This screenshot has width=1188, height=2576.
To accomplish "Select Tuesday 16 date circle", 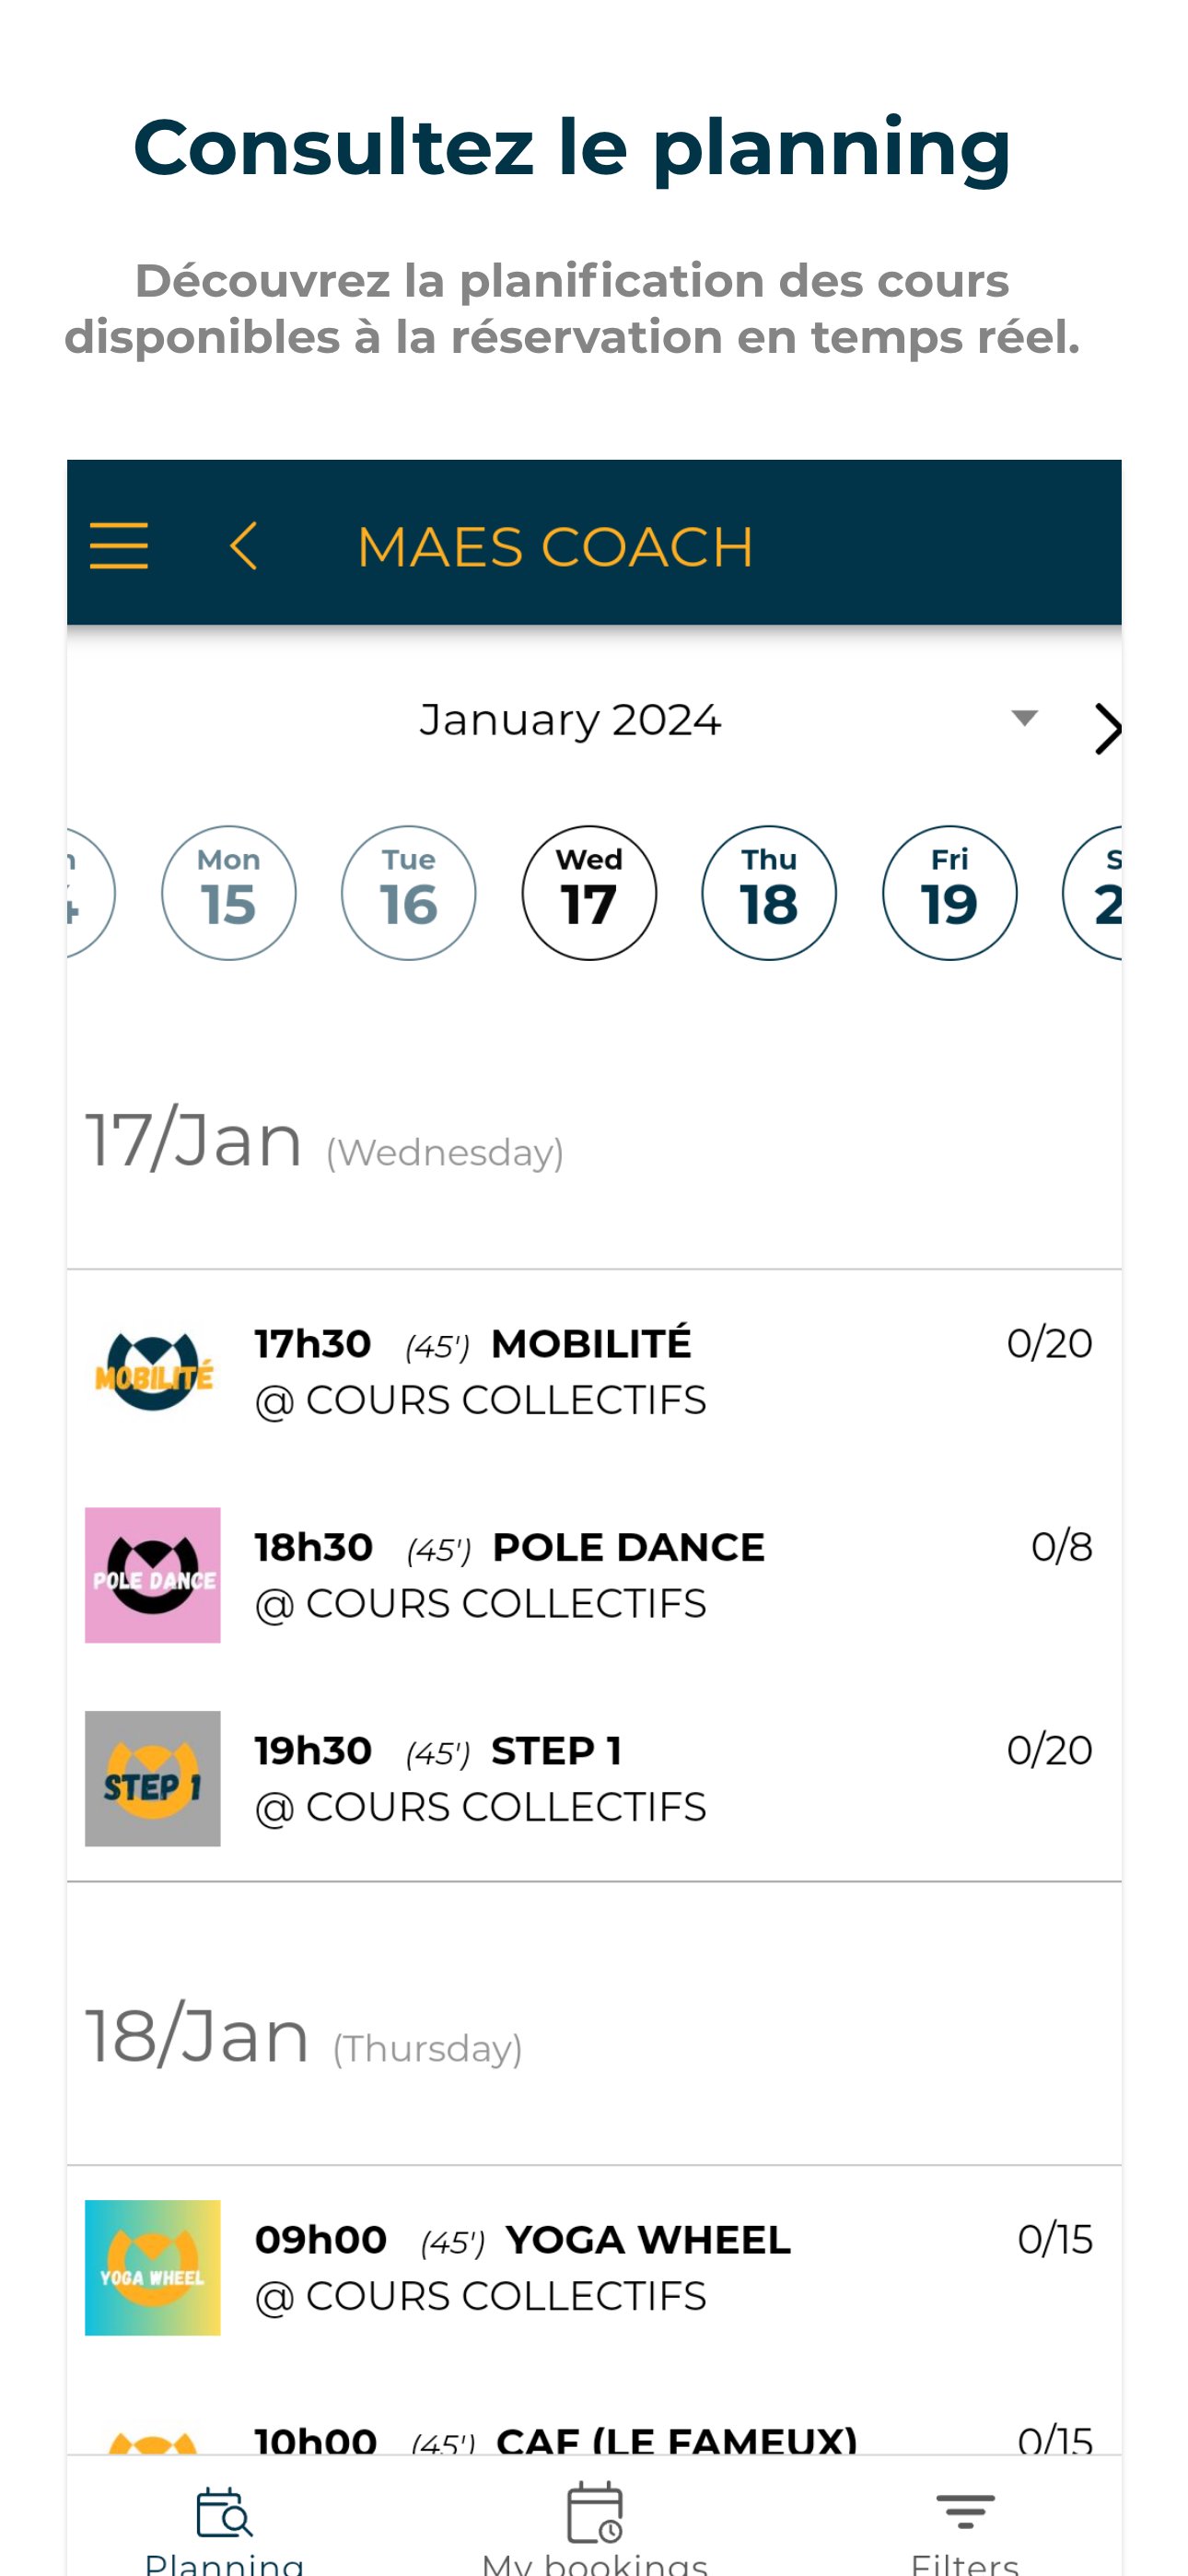I will [x=409, y=893].
